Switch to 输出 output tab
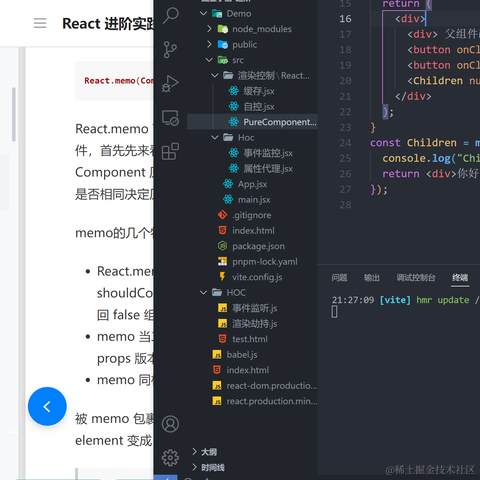The height and width of the screenshot is (480, 480). pos(372,278)
